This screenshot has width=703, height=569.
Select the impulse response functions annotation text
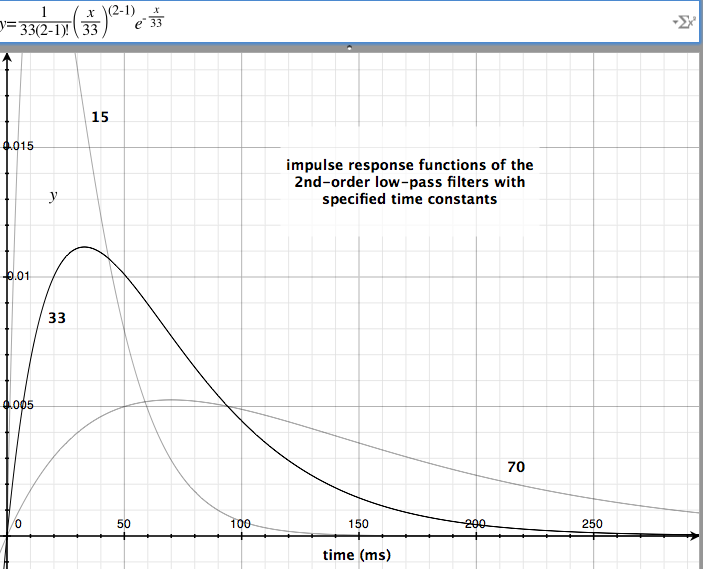pos(411,182)
